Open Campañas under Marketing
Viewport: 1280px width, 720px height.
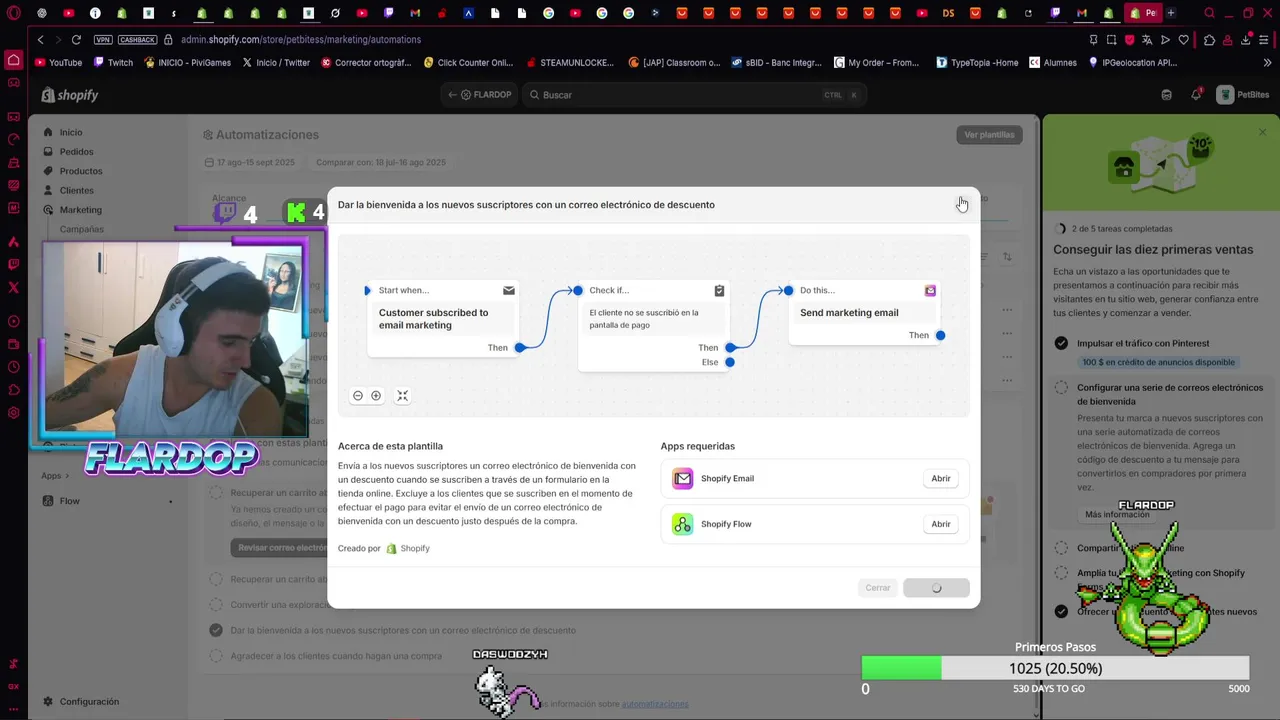[x=81, y=229]
